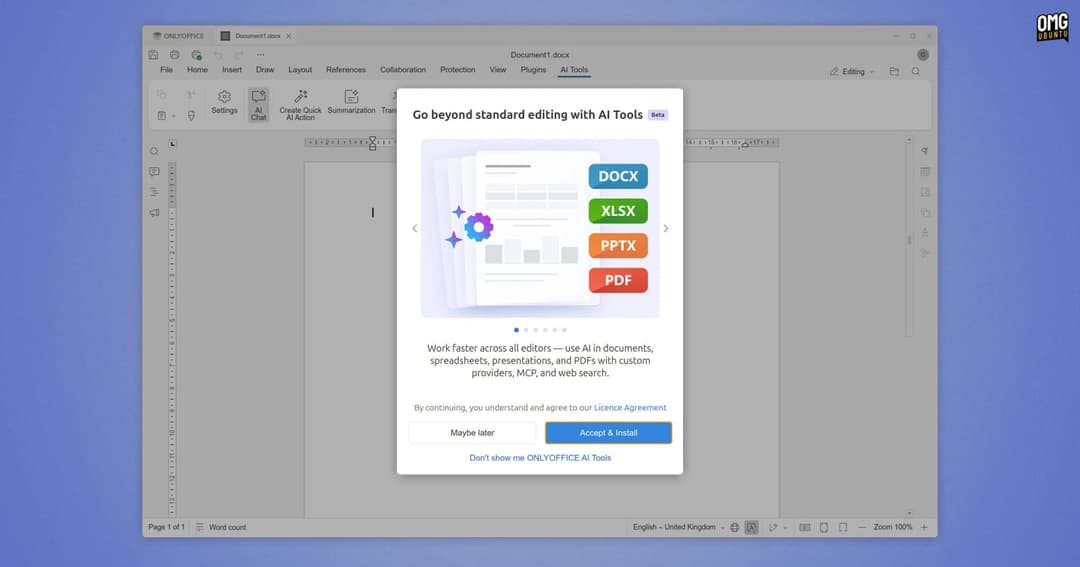The width and height of the screenshot is (1080, 567).
Task: Open the Headings navigation panel icon
Action: click(x=154, y=192)
